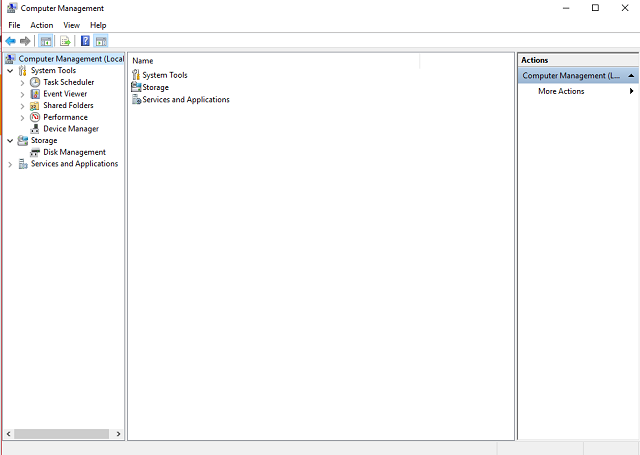
Task: Open Help via blue question-mark icon
Action: coord(85,41)
